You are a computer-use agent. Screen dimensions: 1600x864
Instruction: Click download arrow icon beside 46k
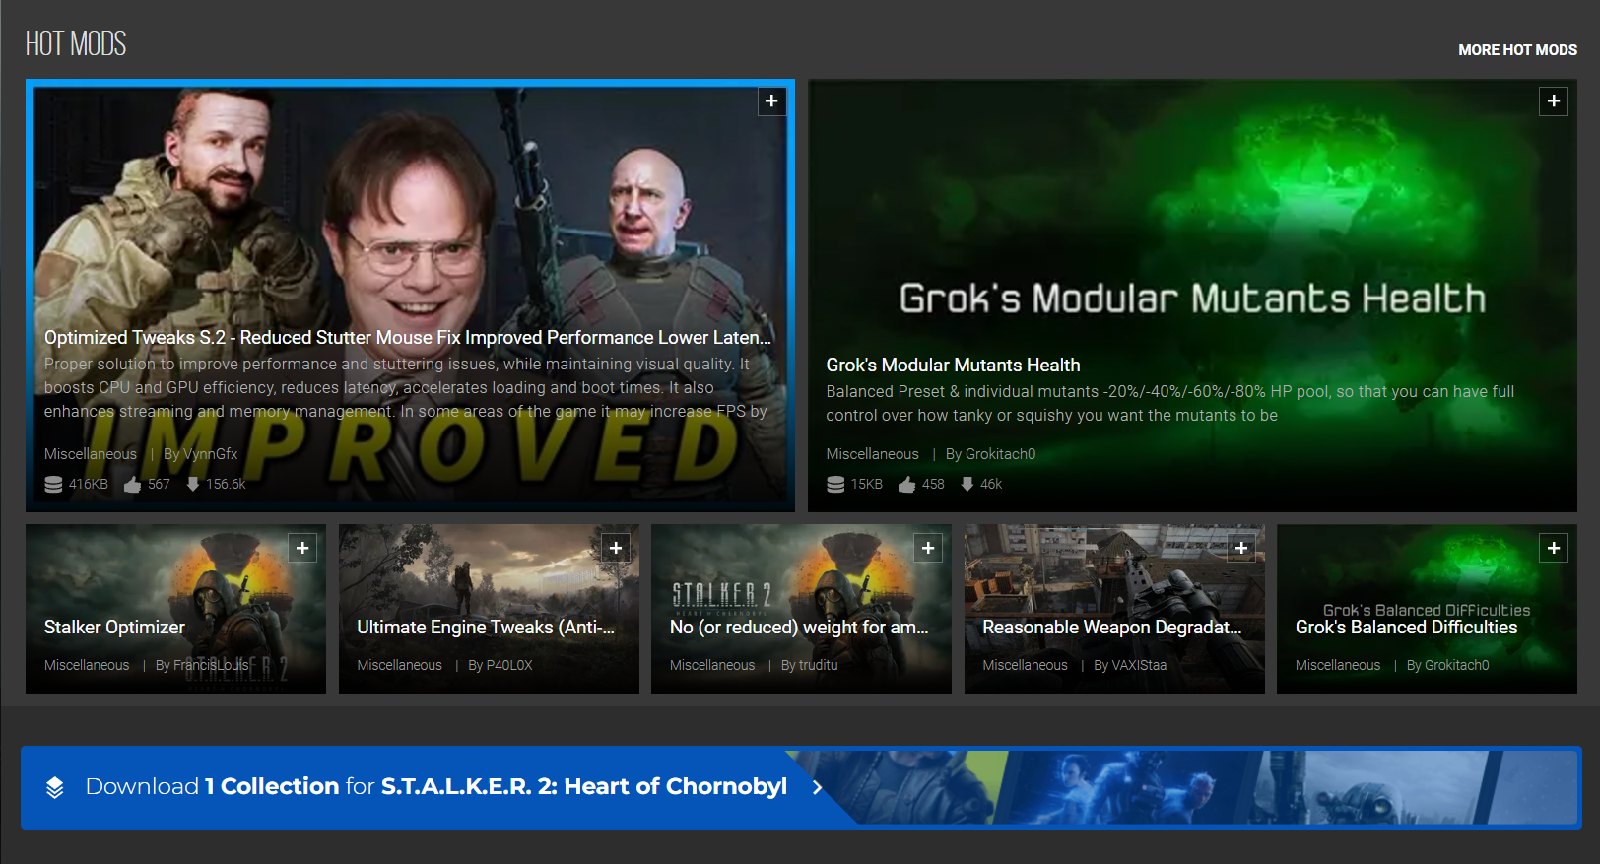click(967, 484)
